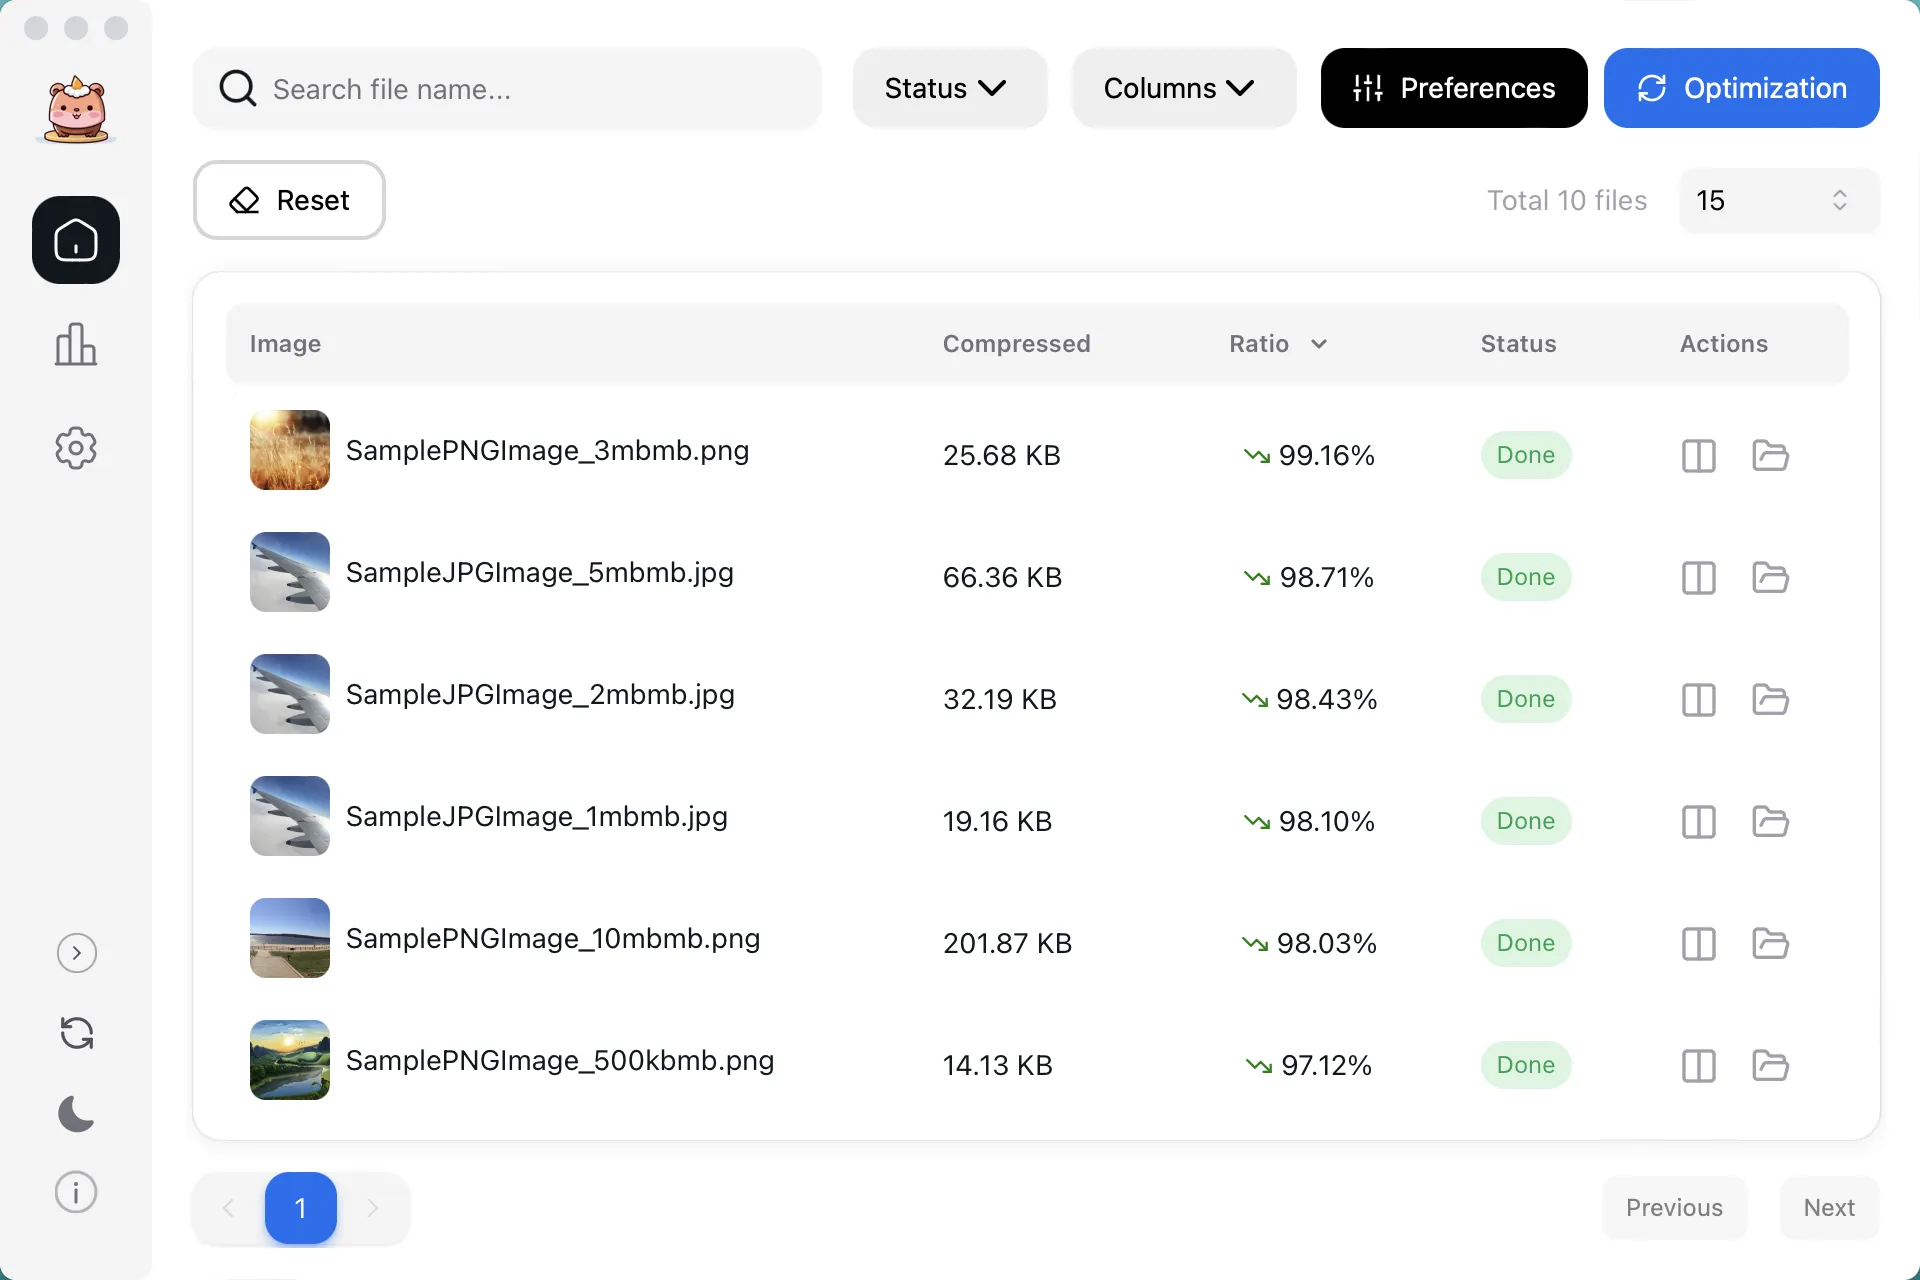Reveal SampleJPGImage_5mbmb.jpg in its folder
1920x1280 pixels.
click(x=1769, y=577)
